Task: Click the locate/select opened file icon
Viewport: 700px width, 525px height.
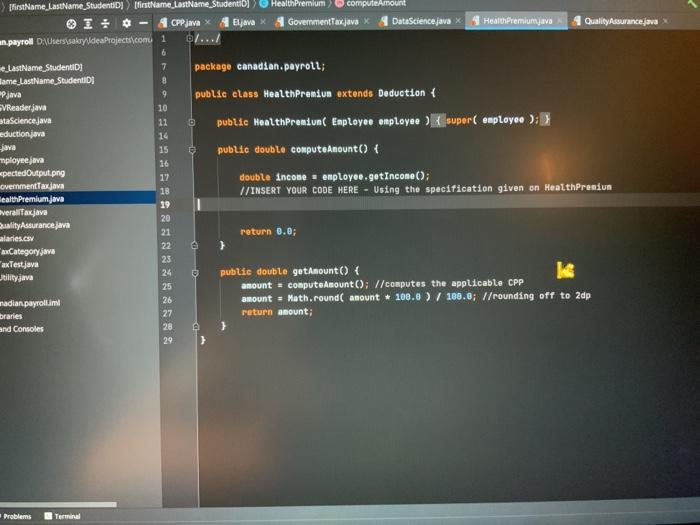Action: (71, 24)
